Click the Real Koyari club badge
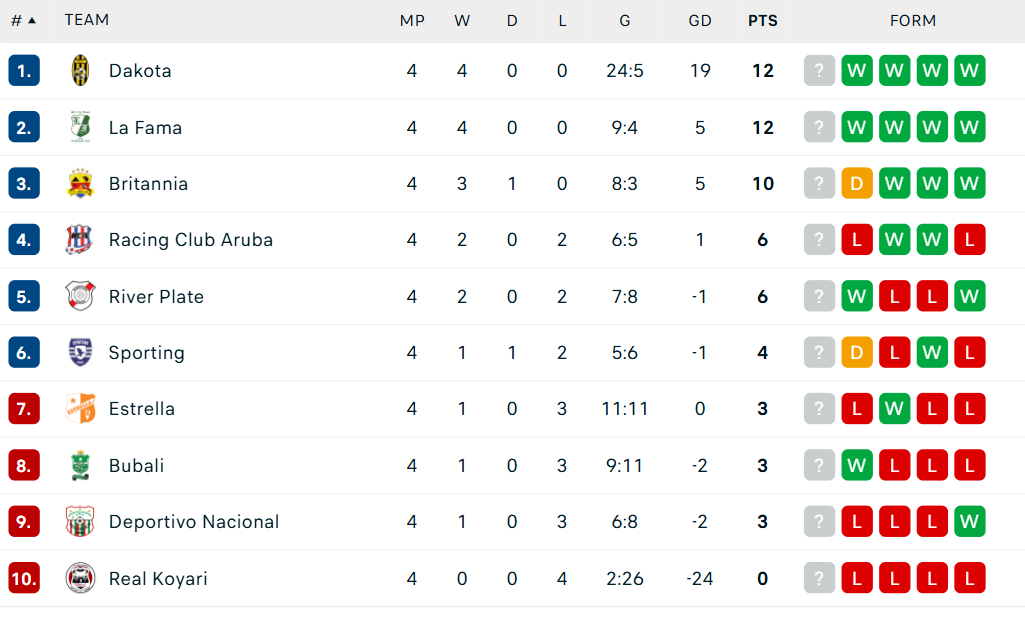The image size is (1025, 618). [x=80, y=578]
